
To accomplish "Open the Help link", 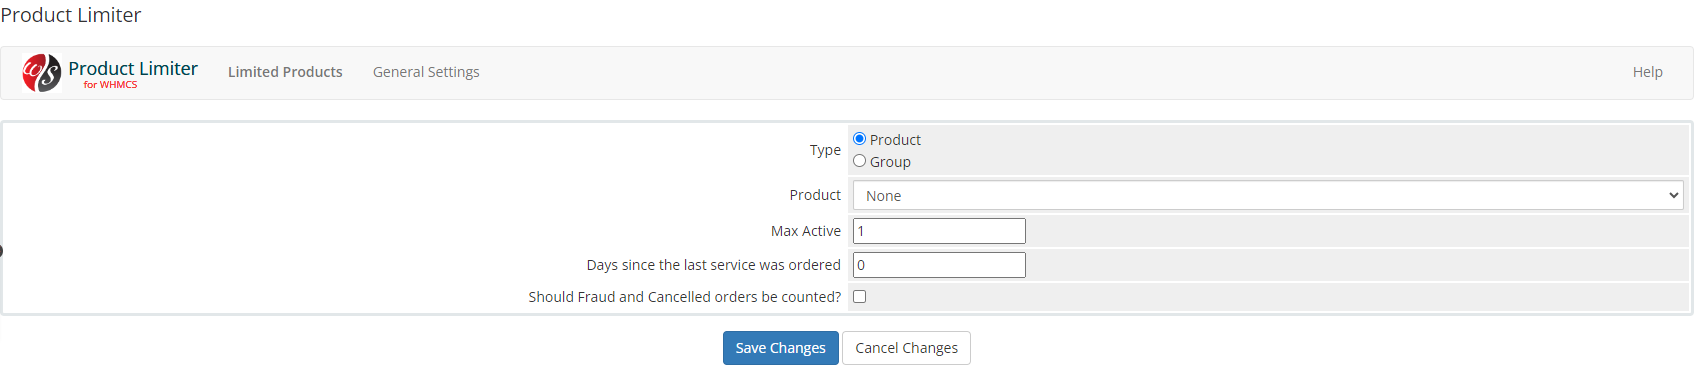I will tap(1648, 72).
